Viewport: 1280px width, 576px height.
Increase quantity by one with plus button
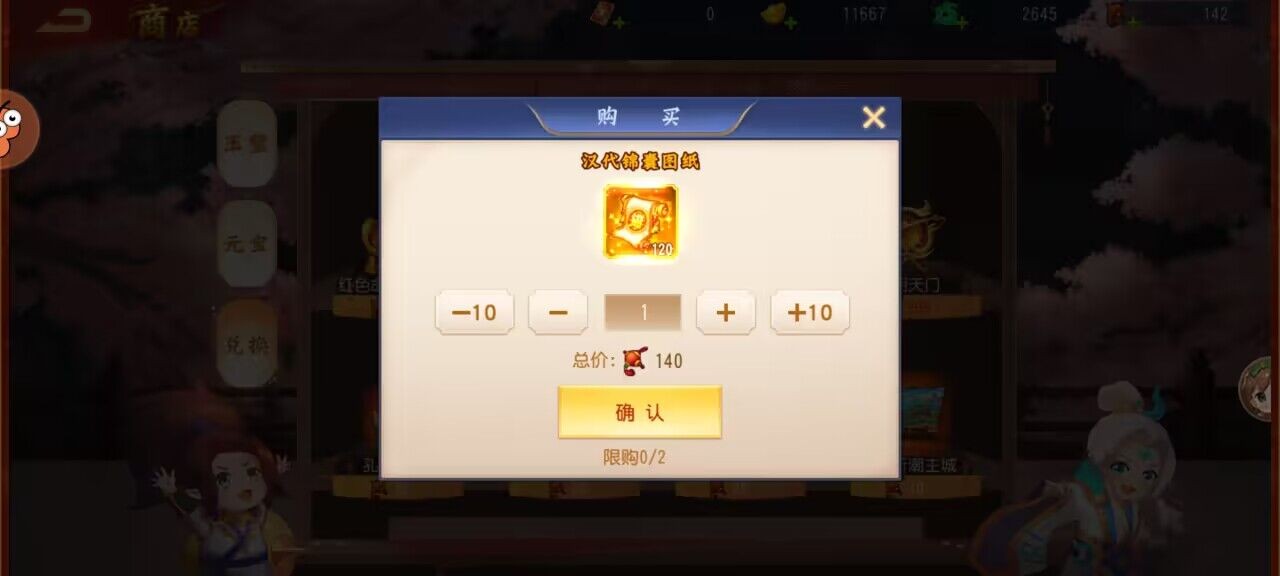(x=726, y=312)
